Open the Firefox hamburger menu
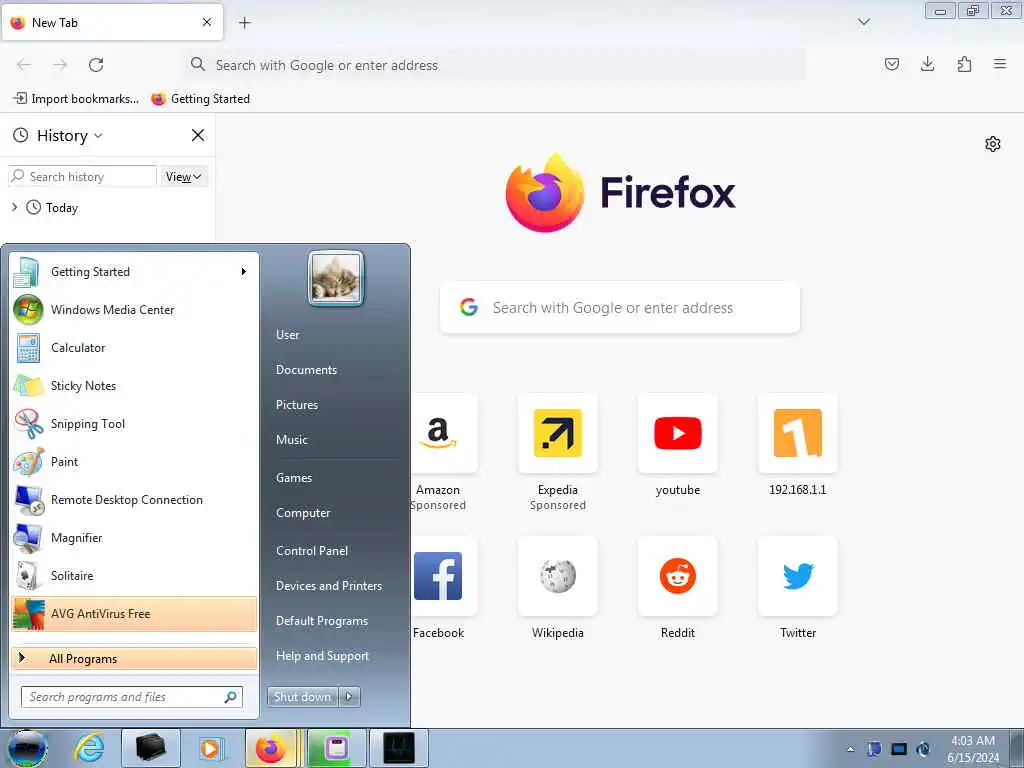Viewport: 1024px width, 768px height. pyautogui.click(x=1000, y=64)
